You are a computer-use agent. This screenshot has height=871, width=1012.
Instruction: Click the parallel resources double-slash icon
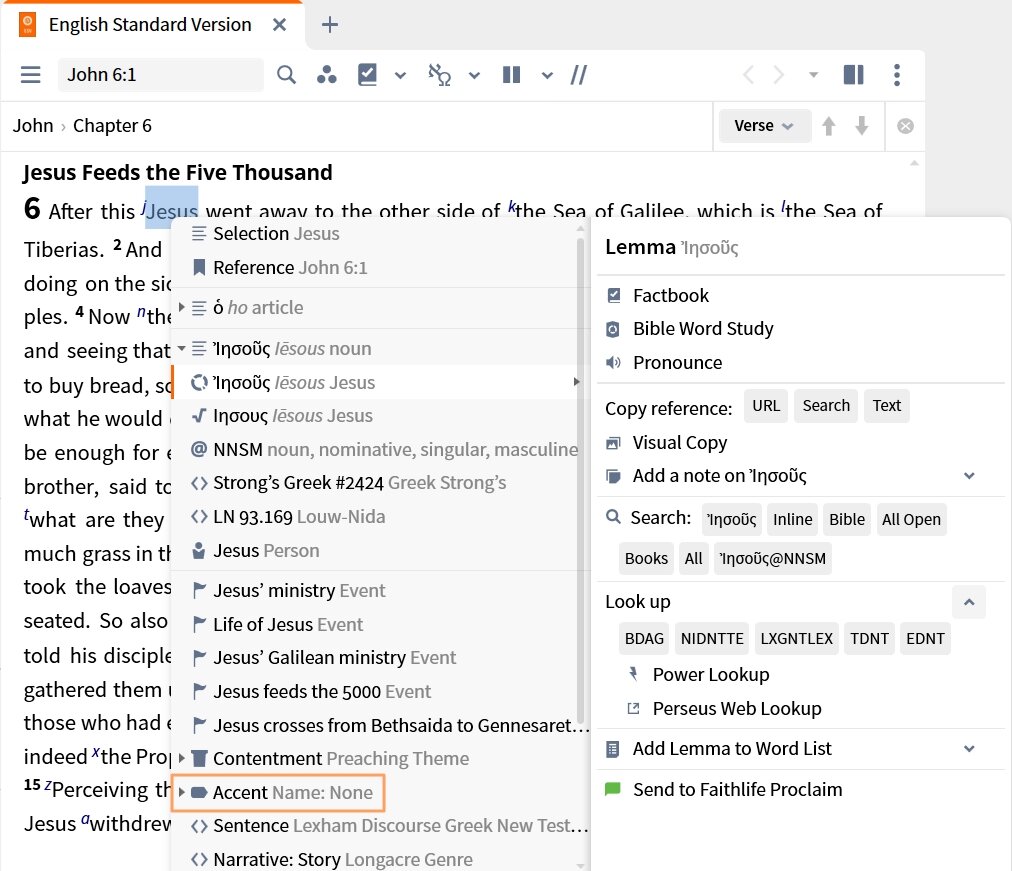point(578,75)
